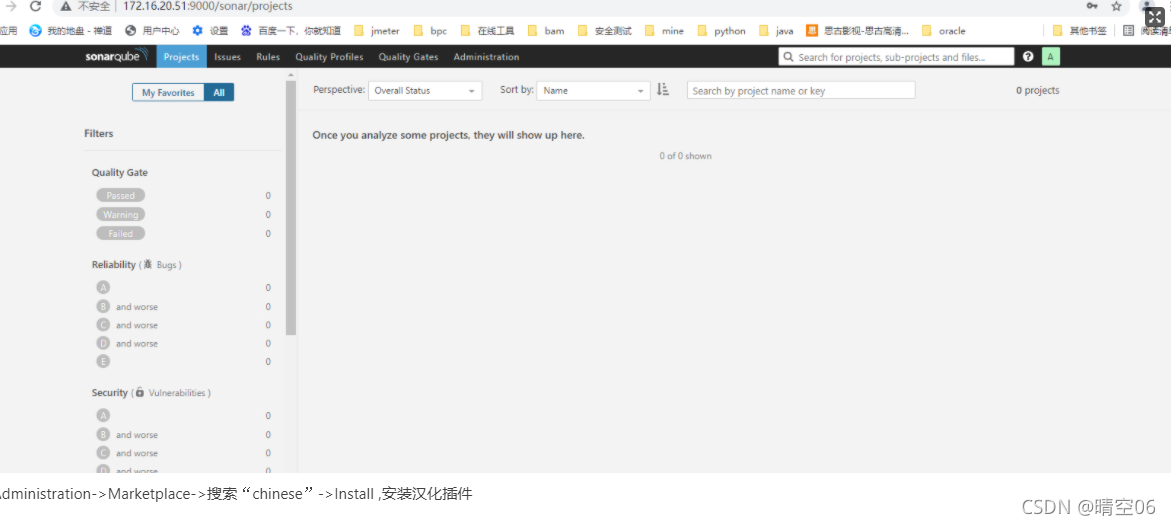This screenshot has width=1171, height=525.
Task: Open the 用户中心 bookmark
Action: pos(152,31)
